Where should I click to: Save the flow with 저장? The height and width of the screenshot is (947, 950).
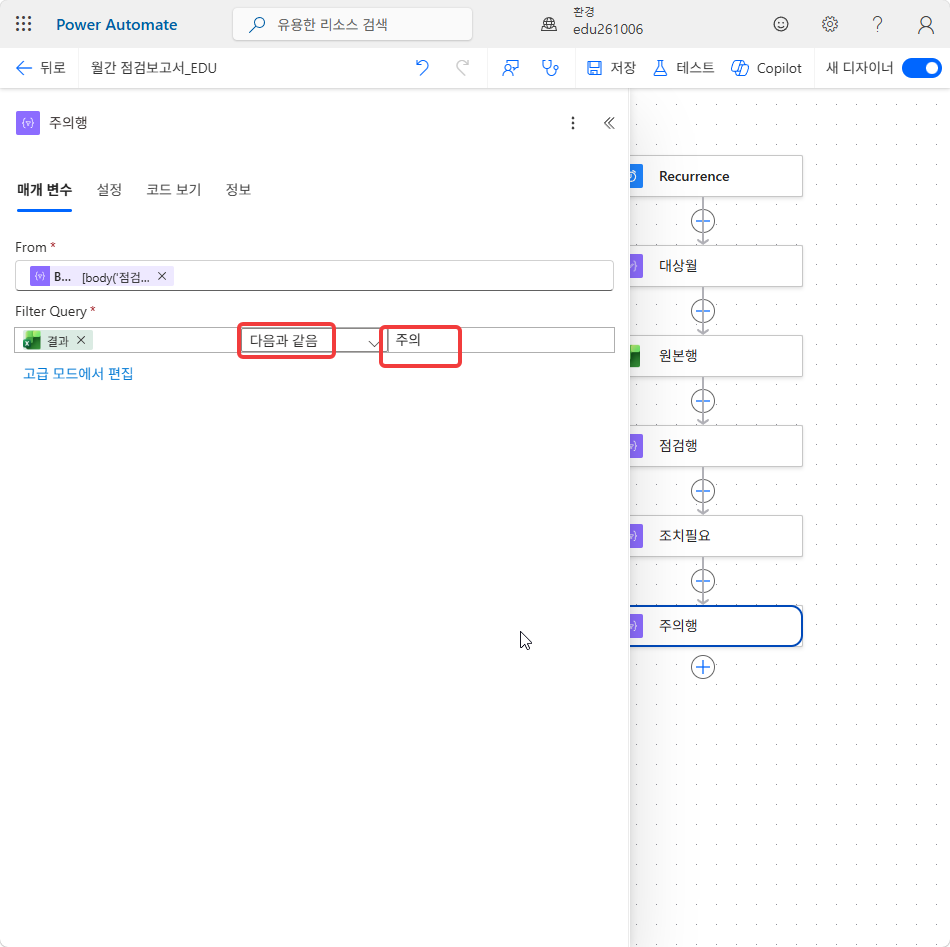[x=611, y=68]
